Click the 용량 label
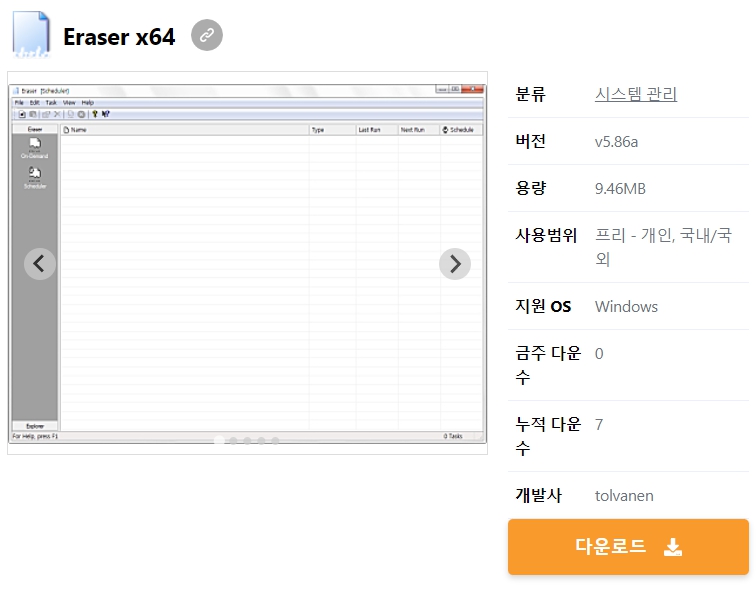The height and width of the screenshot is (591, 756). click(x=530, y=188)
